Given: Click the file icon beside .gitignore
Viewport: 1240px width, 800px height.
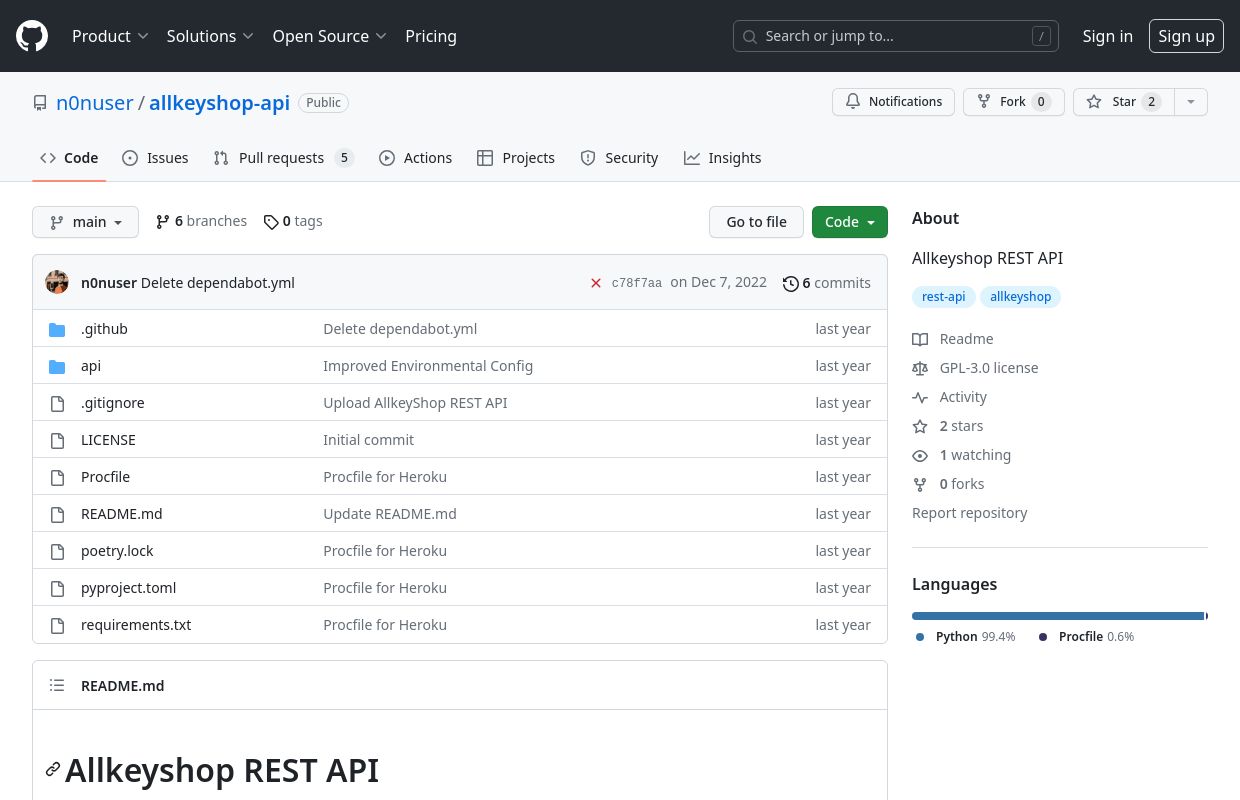Looking at the screenshot, I should coord(57,403).
